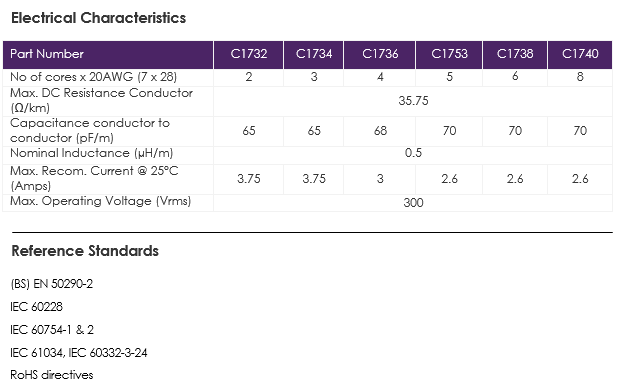
Task: Click the 0.5 Nominal Inductance value
Action: [x=413, y=153]
